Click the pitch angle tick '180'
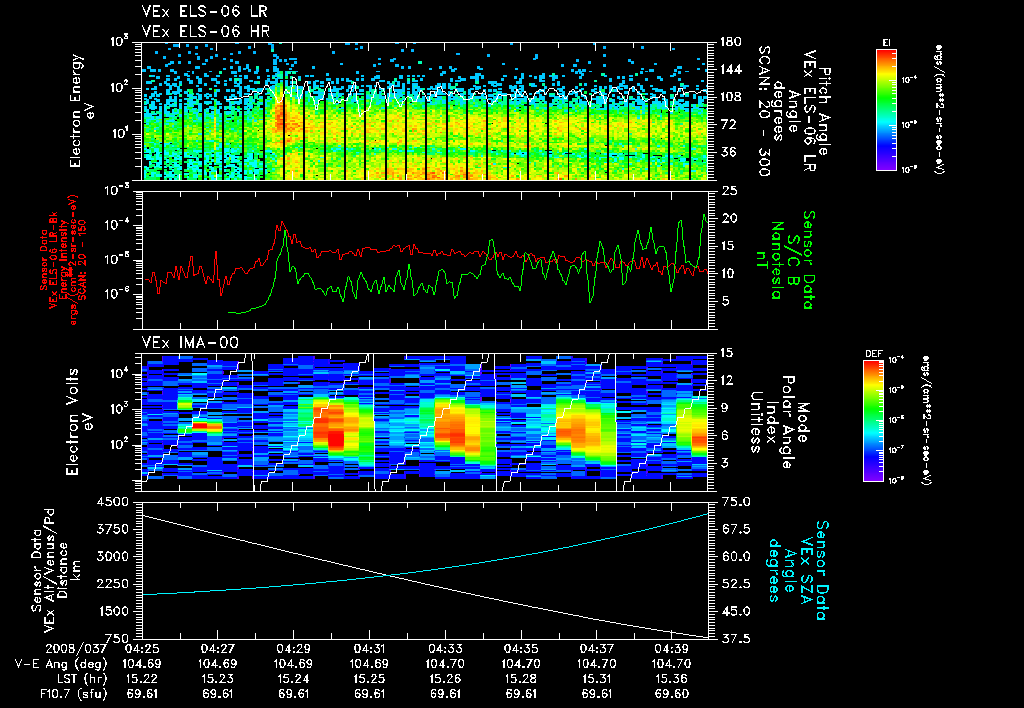The width and height of the screenshot is (1024, 708). (x=730, y=42)
